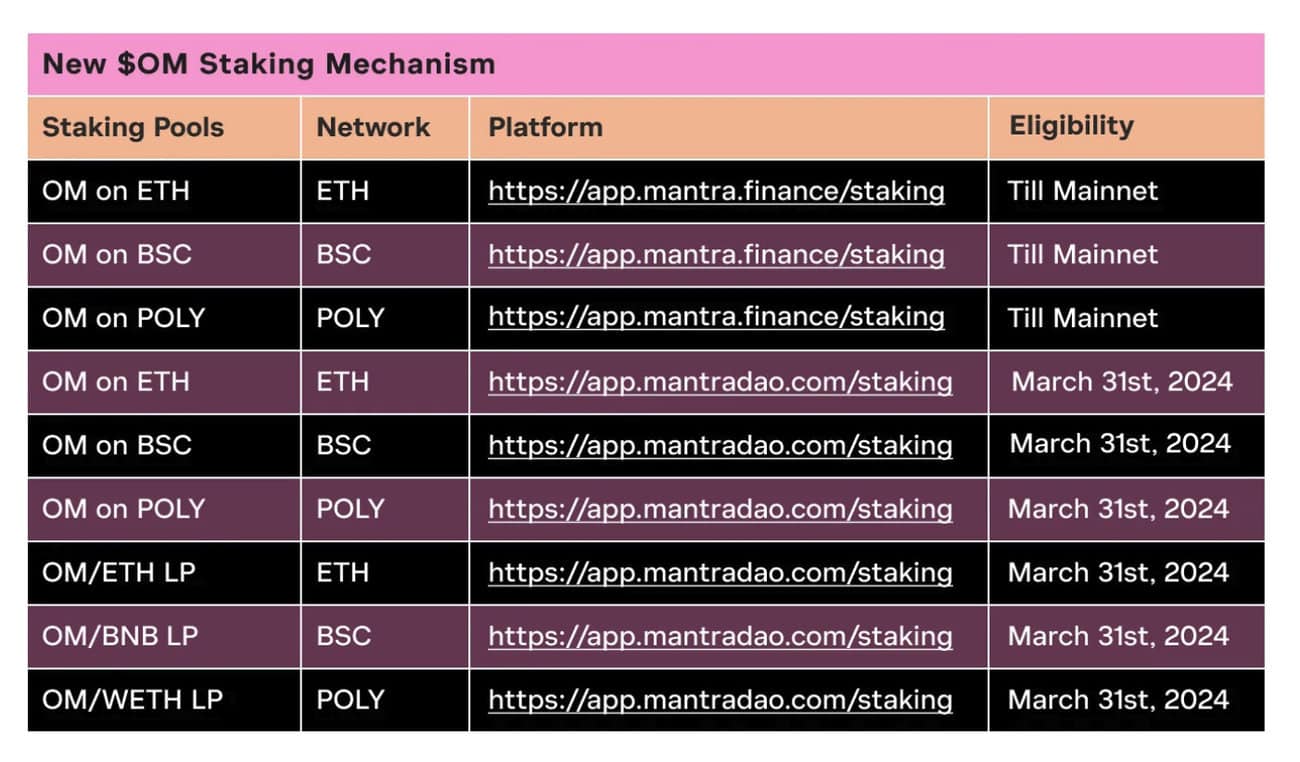Open mantradao.com staking link in OM/BNB LP row
Viewport: 1300px width, 762px height.
tap(720, 636)
